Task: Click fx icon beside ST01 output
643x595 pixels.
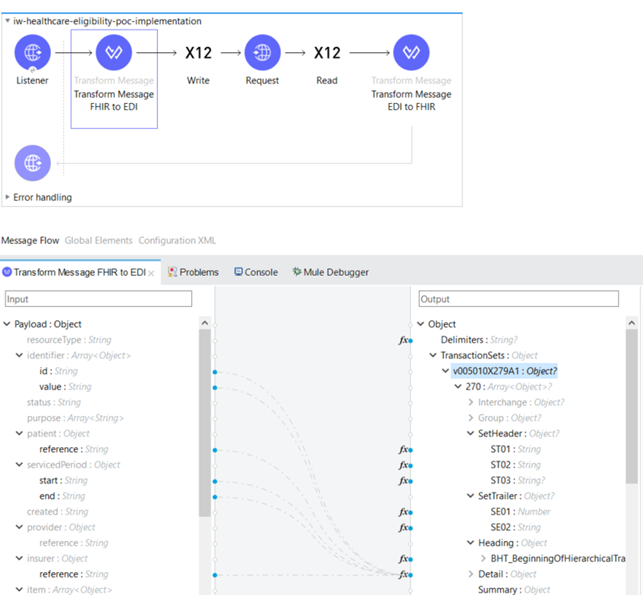Action: point(404,449)
